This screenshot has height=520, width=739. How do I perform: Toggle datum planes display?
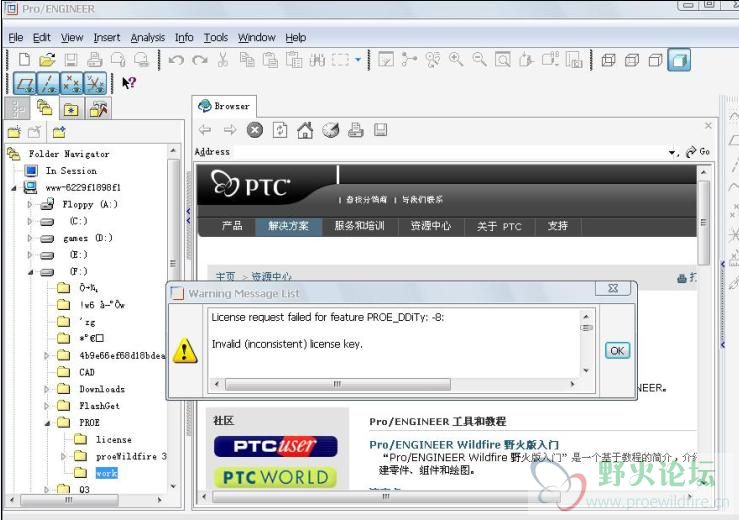25,83
